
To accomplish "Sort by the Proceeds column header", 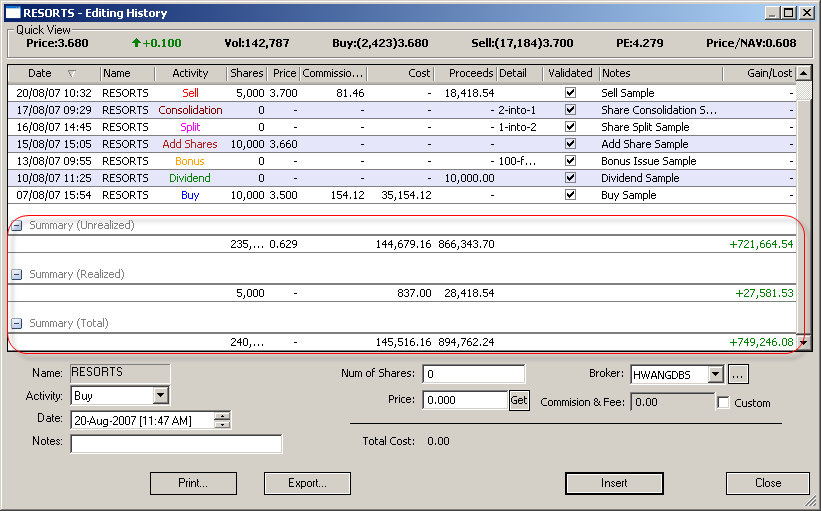I will [465, 73].
